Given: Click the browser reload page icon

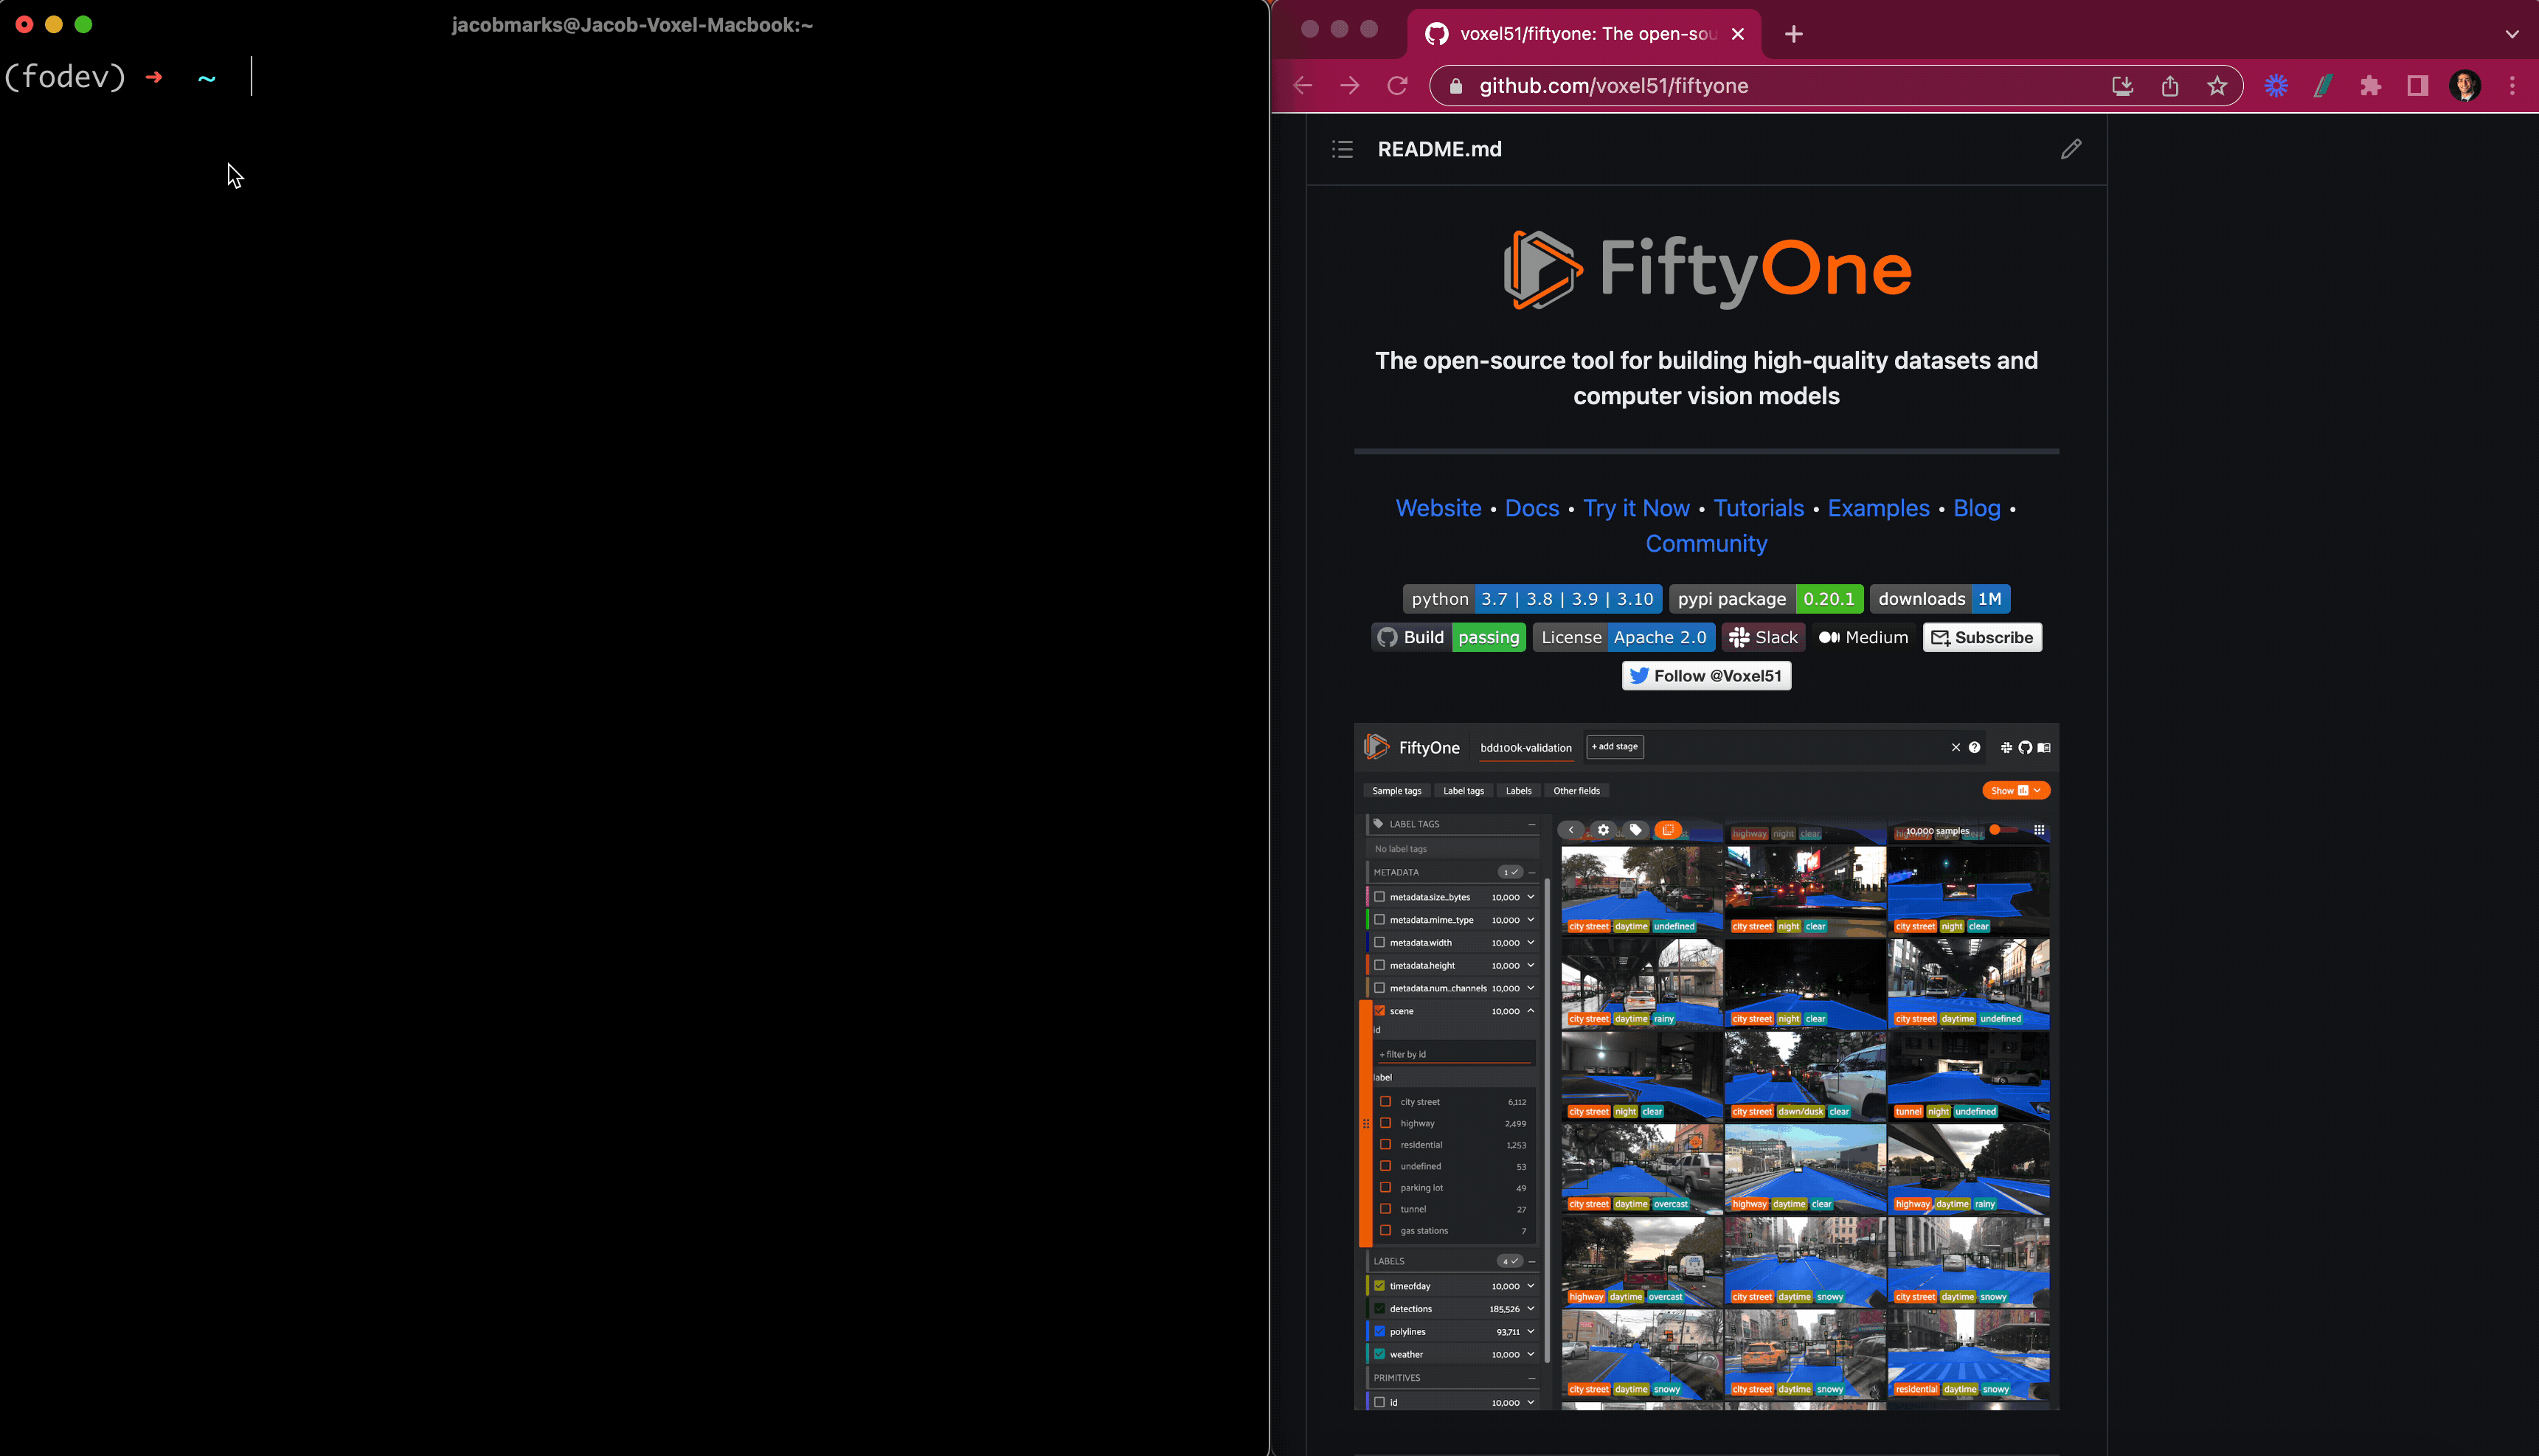Looking at the screenshot, I should [1397, 86].
